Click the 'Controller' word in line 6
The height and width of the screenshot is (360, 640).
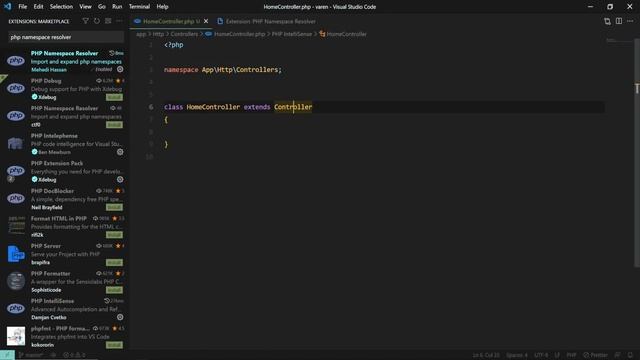click(x=293, y=107)
